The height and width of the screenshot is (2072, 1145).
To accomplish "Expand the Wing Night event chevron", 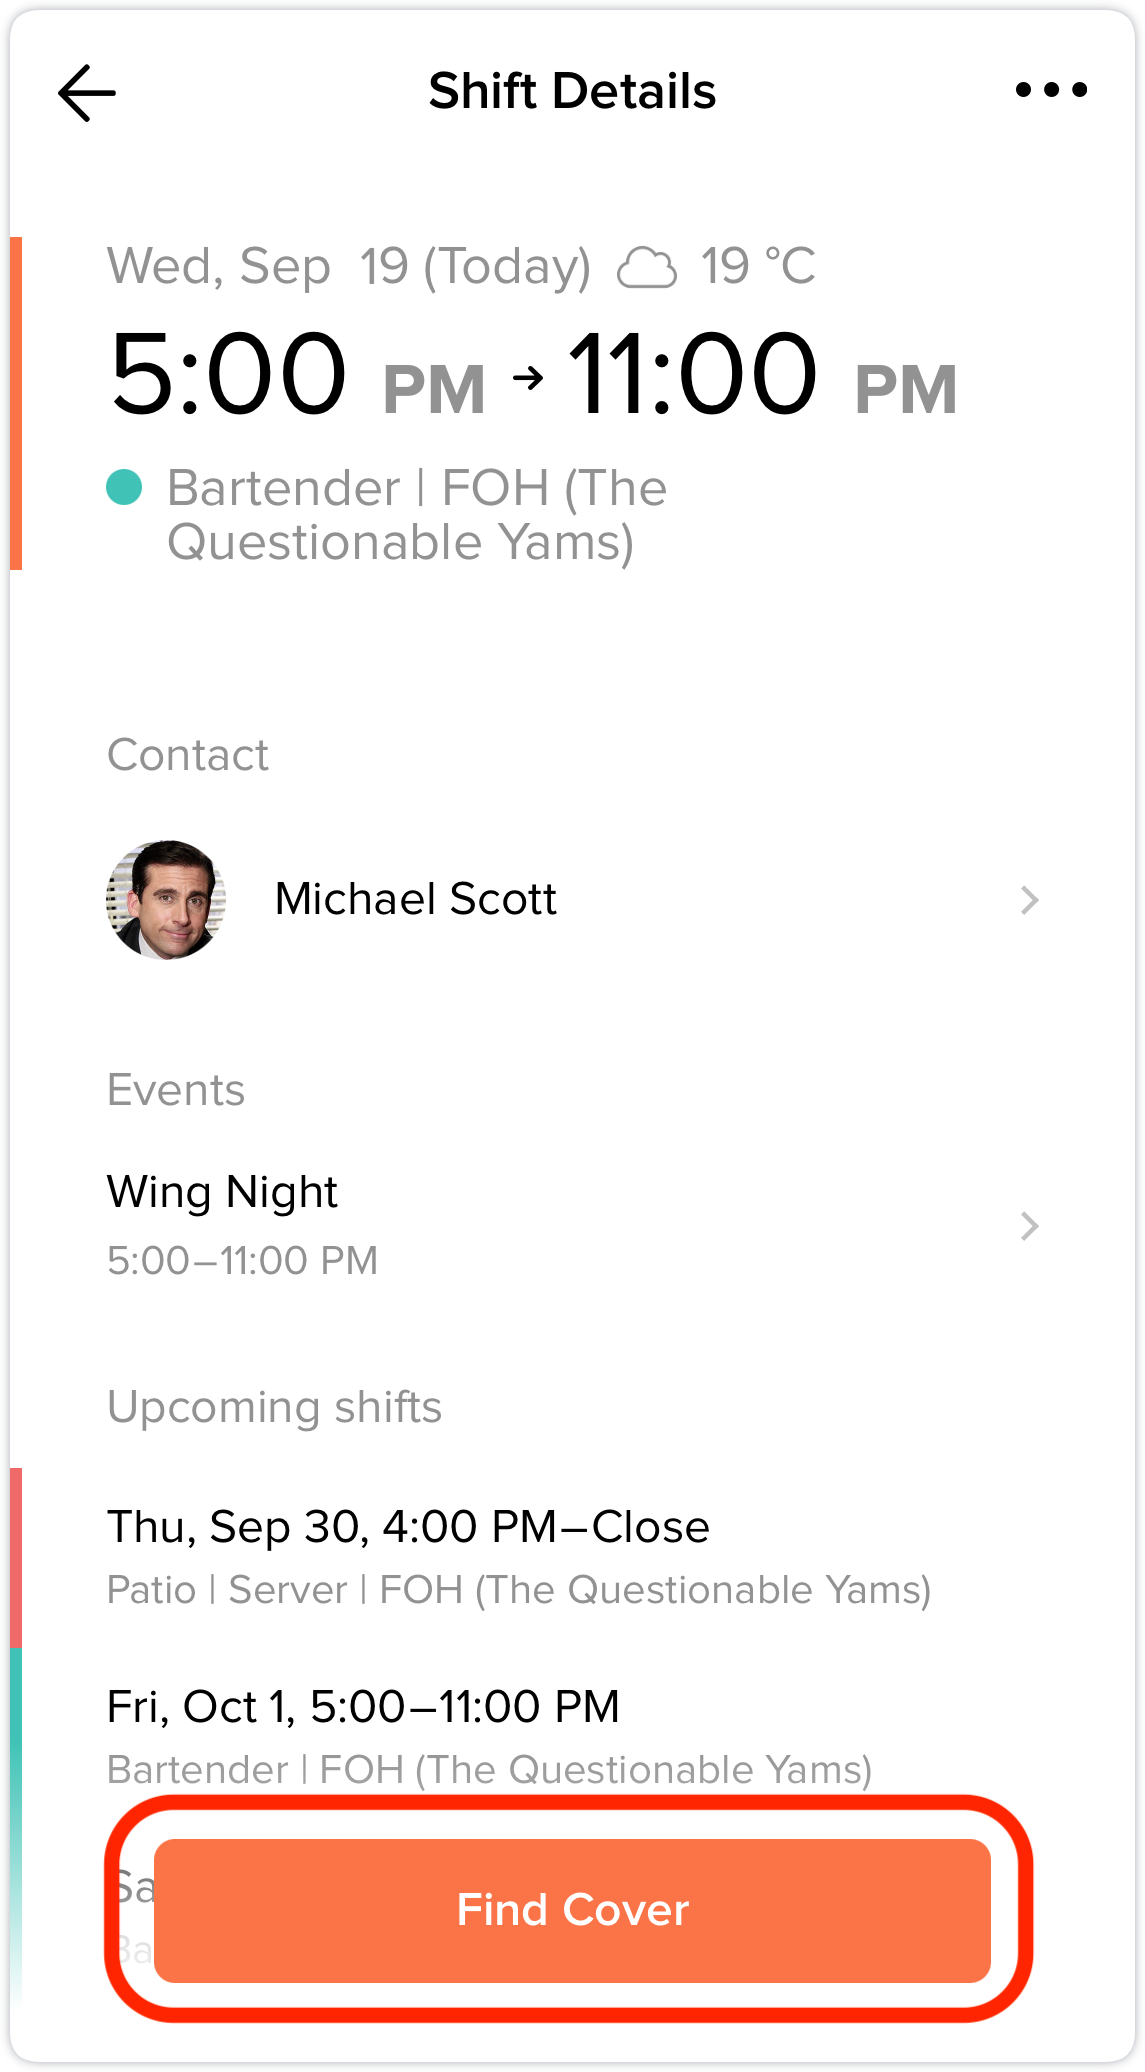I will tap(1030, 1226).
